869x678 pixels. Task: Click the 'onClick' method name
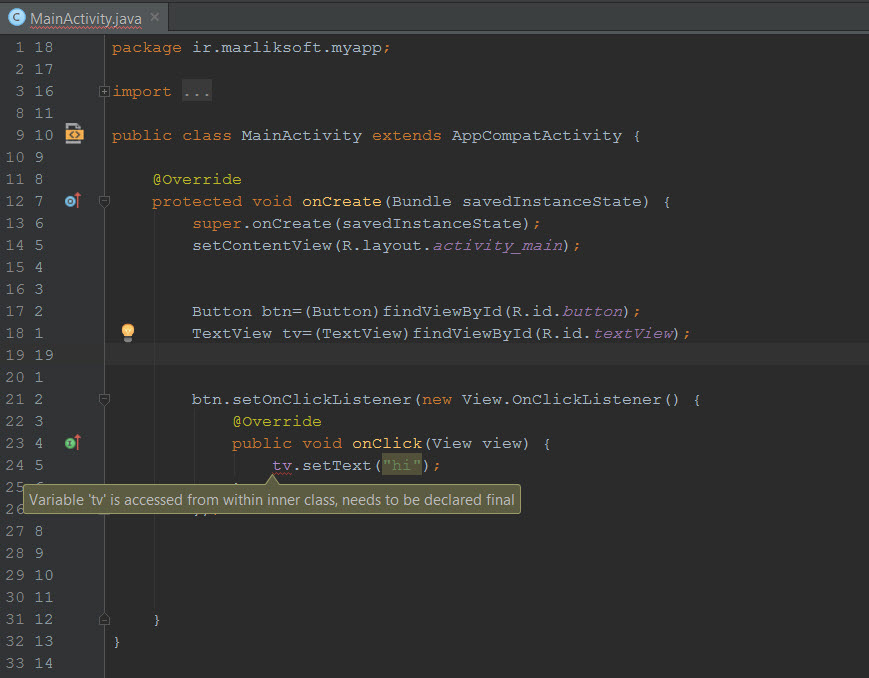(x=387, y=443)
